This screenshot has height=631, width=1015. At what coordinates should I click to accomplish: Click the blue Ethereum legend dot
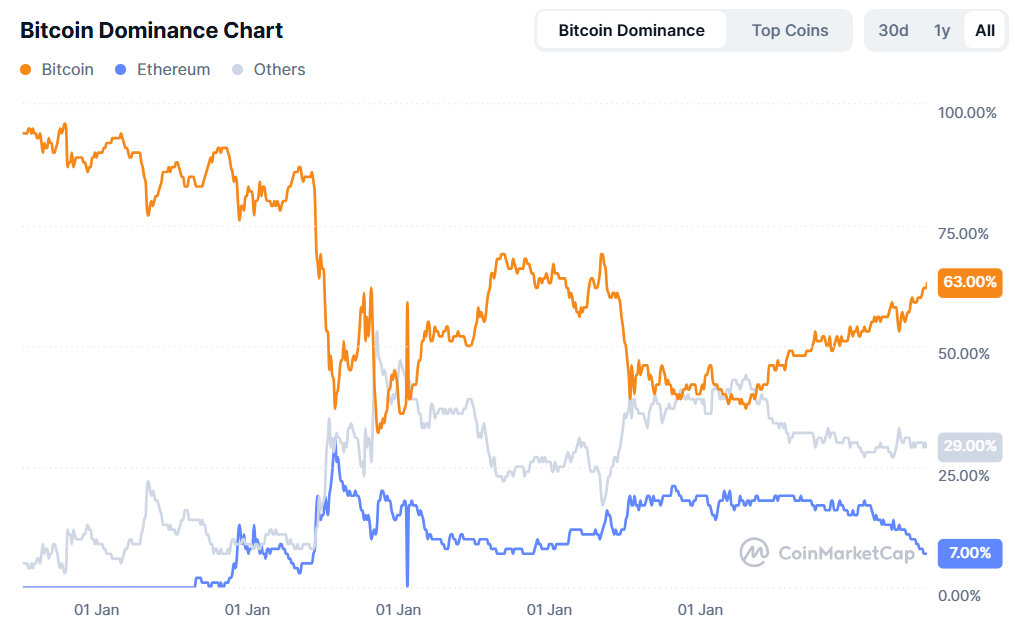(121, 70)
